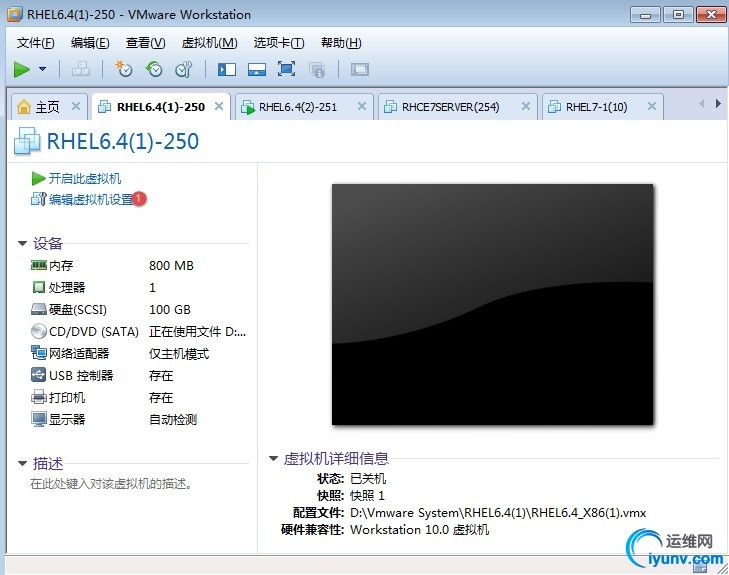Minimize the VMware Workstation window
Image resolution: width=729 pixels, height=575 pixels.
pyautogui.click(x=645, y=15)
